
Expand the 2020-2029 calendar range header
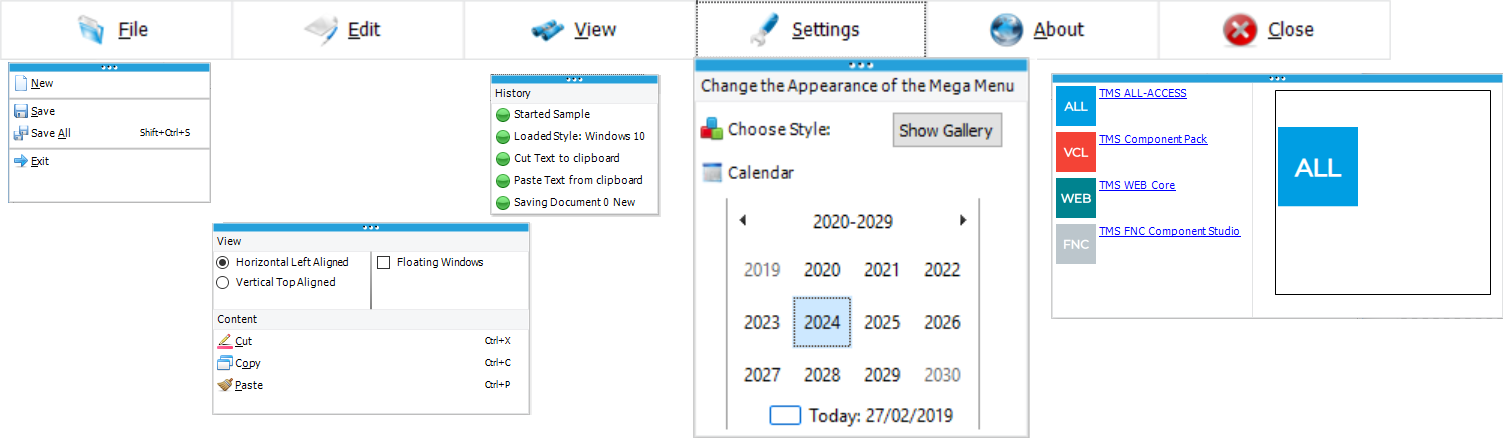coord(853,222)
